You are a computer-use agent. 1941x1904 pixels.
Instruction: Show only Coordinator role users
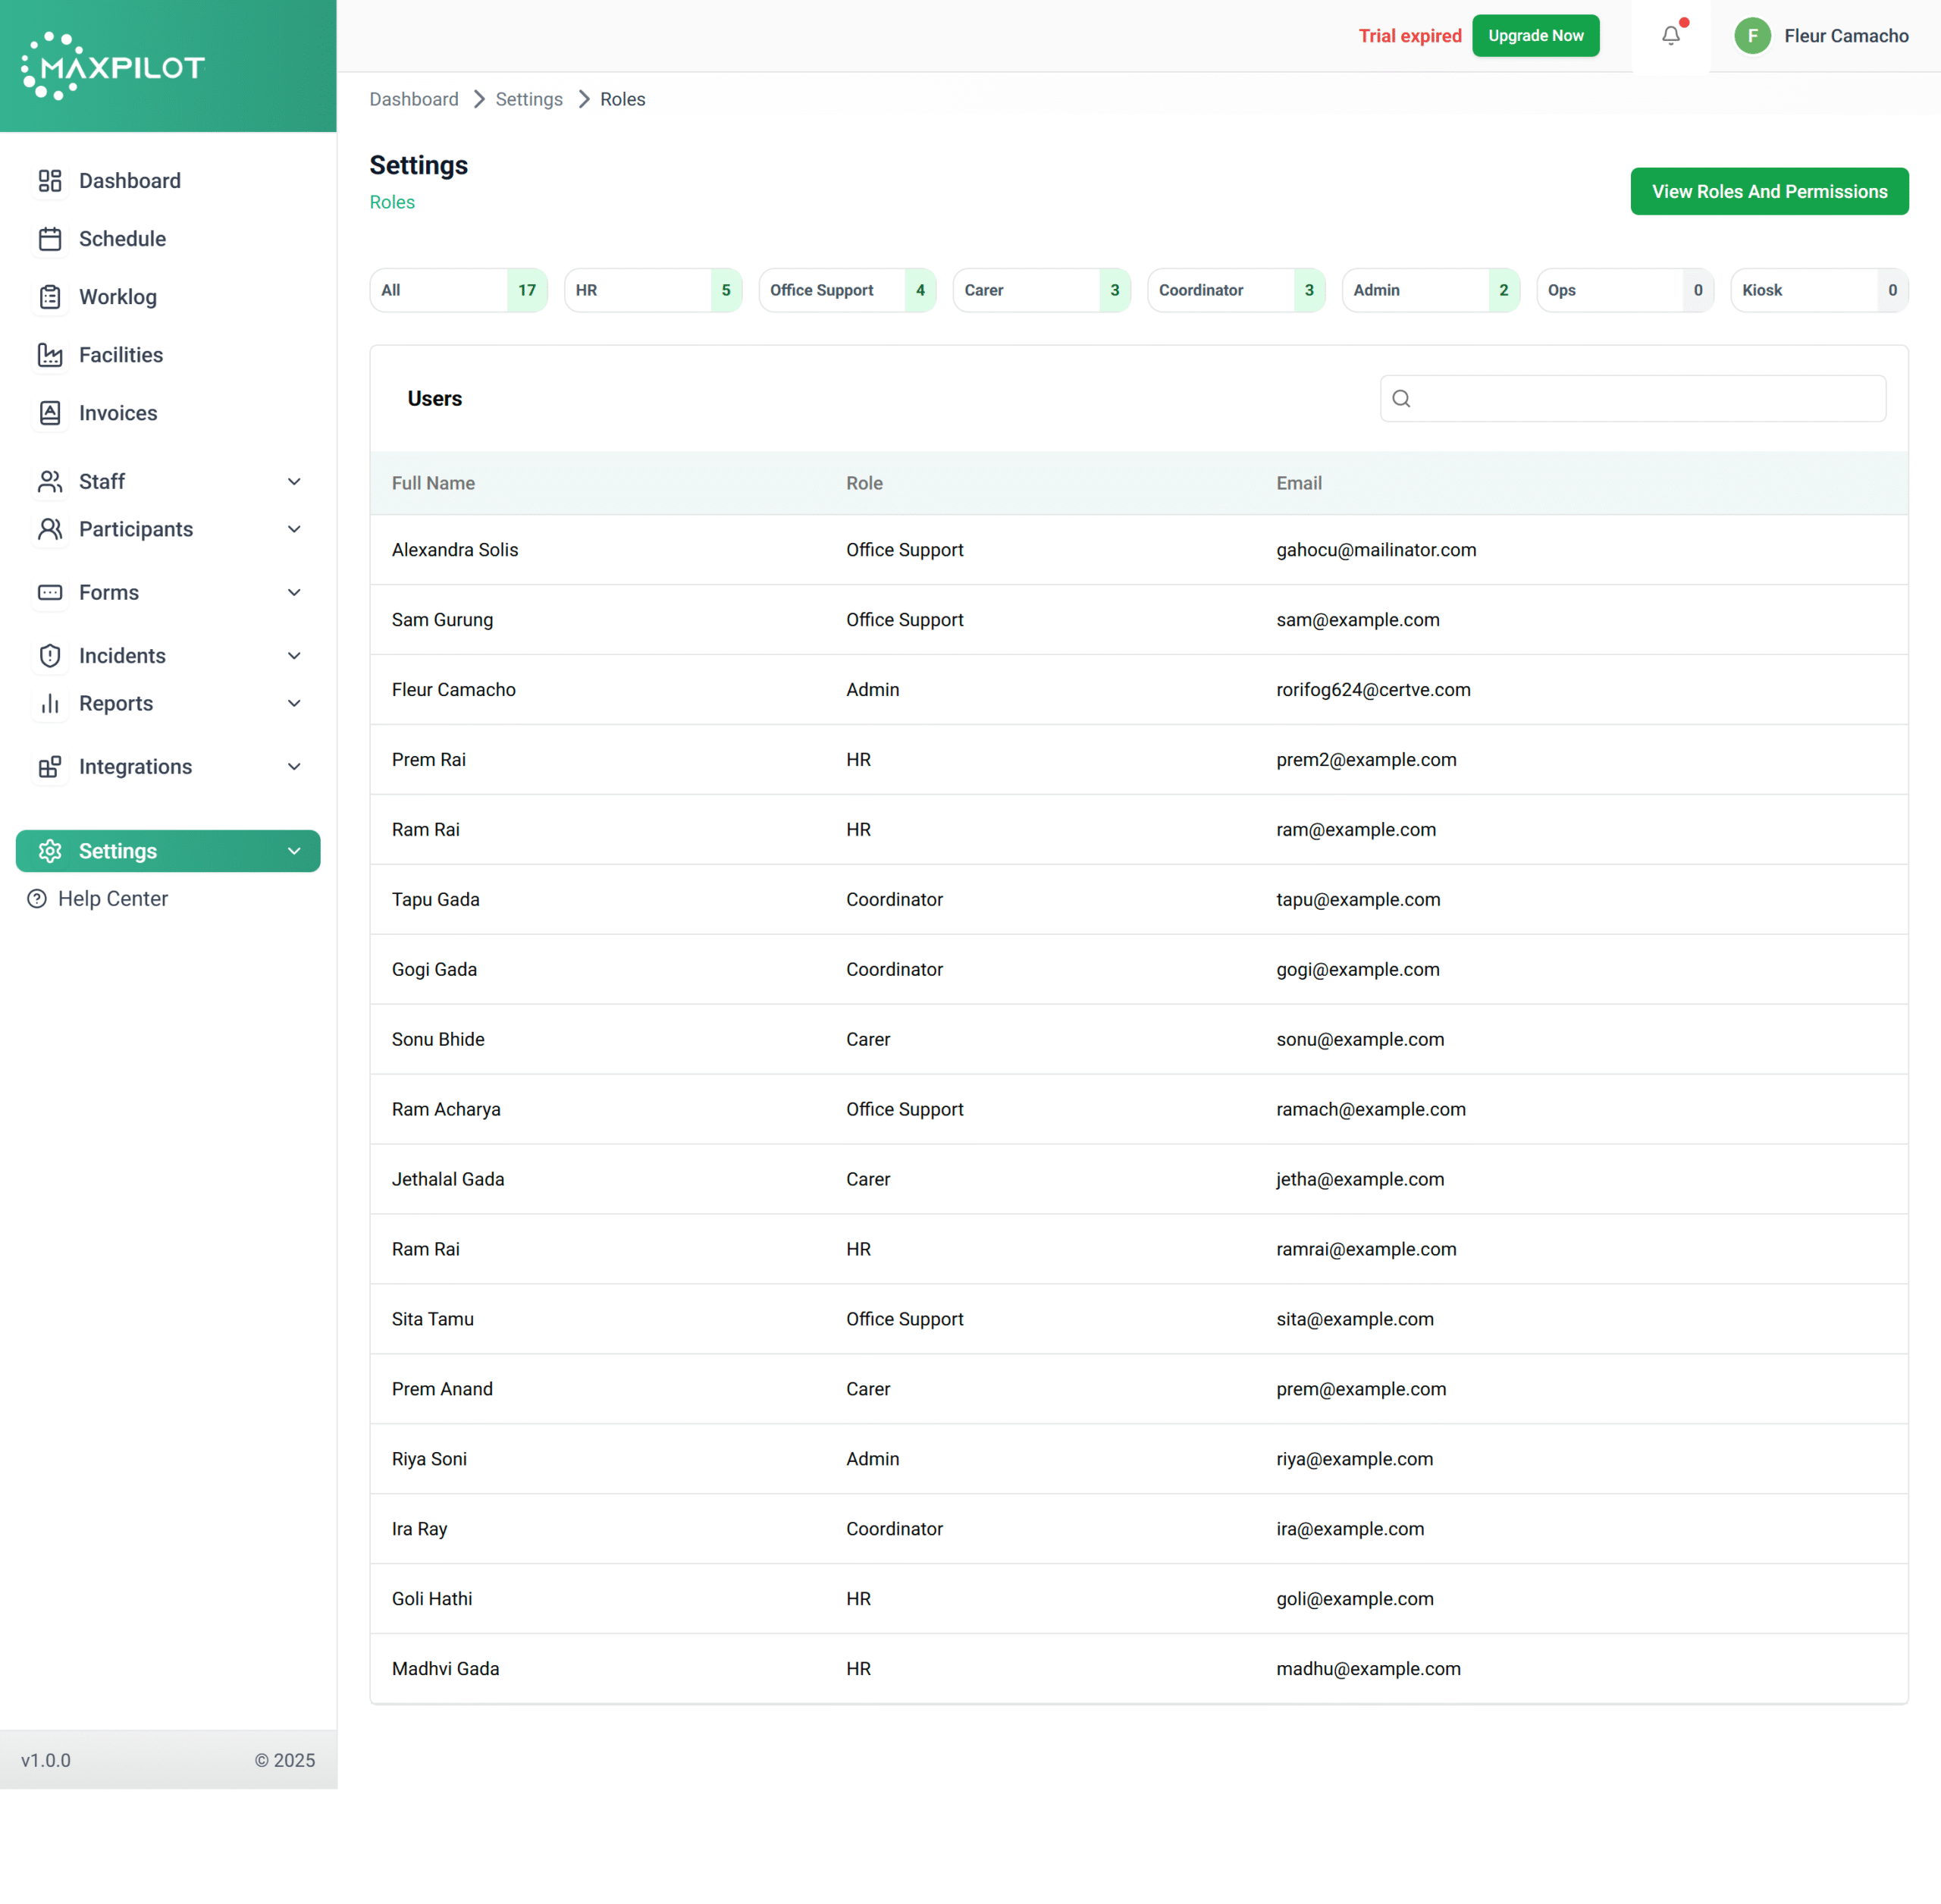point(1235,290)
